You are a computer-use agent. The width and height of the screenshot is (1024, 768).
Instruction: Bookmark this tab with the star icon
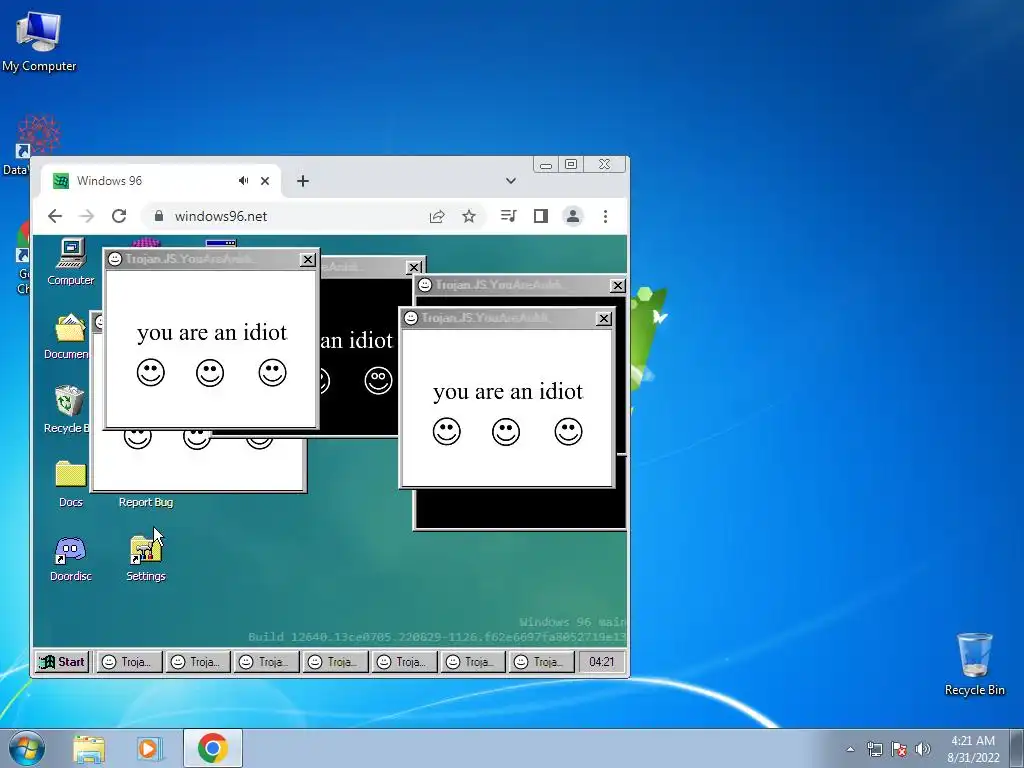(x=469, y=216)
